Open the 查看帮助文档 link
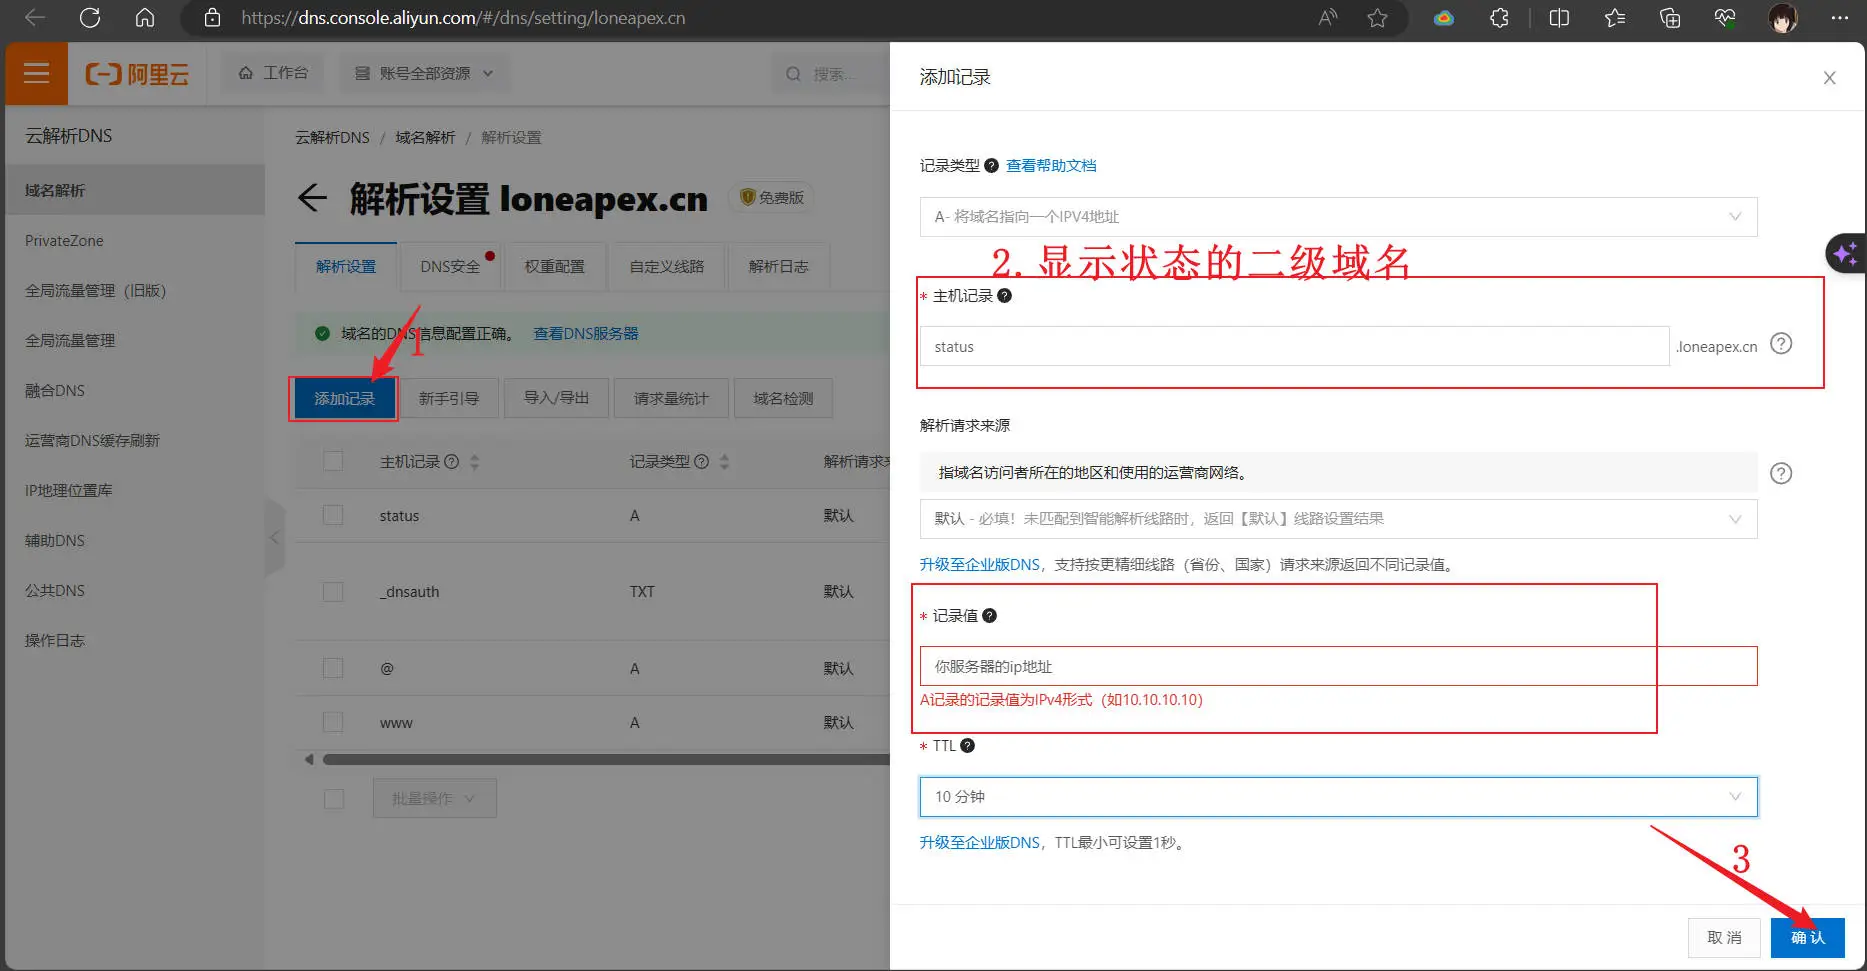 point(1050,166)
